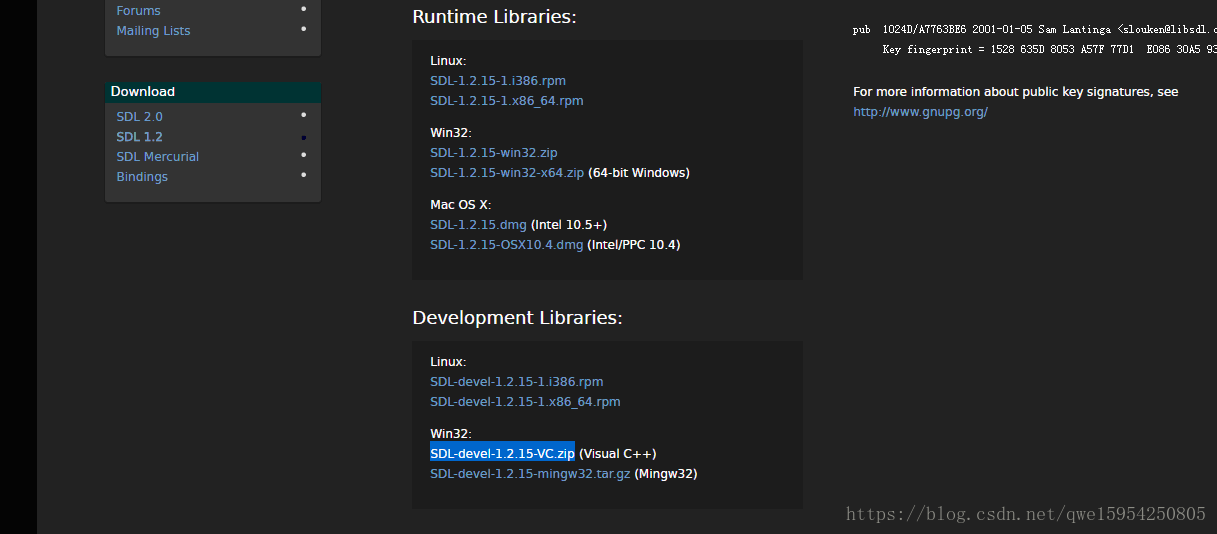This screenshot has height=534, width=1217.
Task: Click the public key signatures information text
Action: 1015,92
